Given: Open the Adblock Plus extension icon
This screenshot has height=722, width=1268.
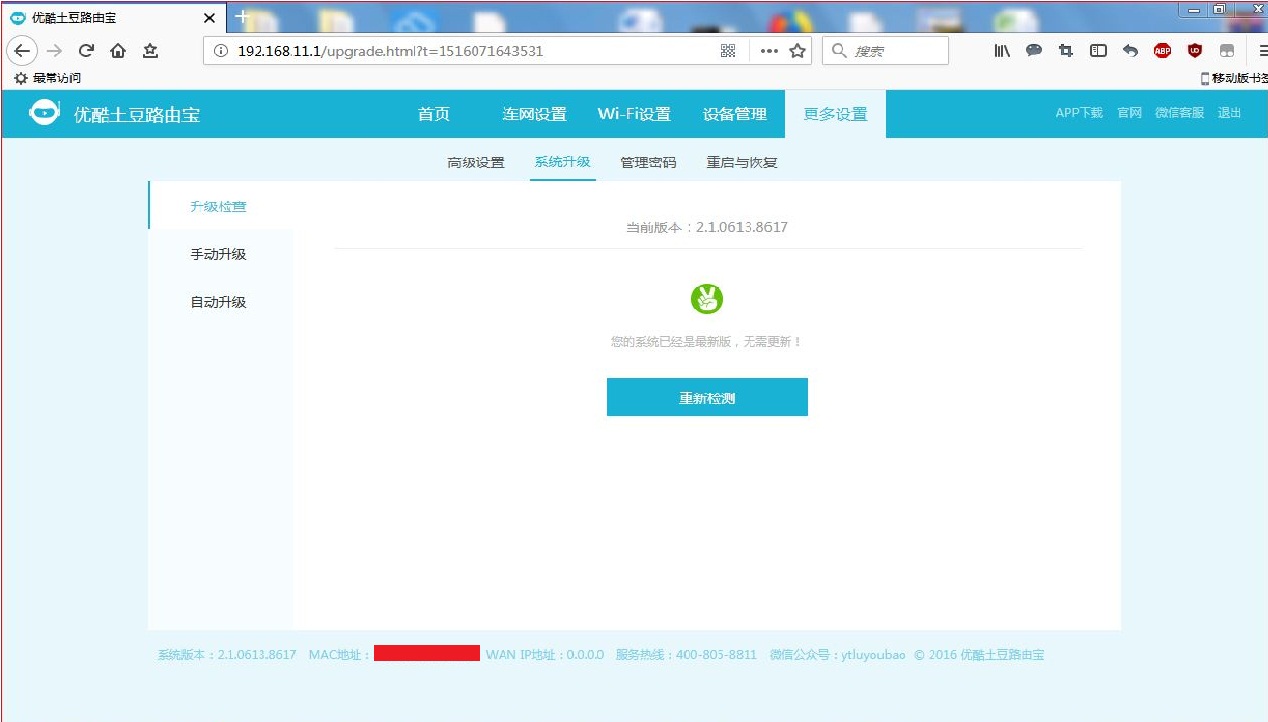Looking at the screenshot, I should (x=1162, y=51).
